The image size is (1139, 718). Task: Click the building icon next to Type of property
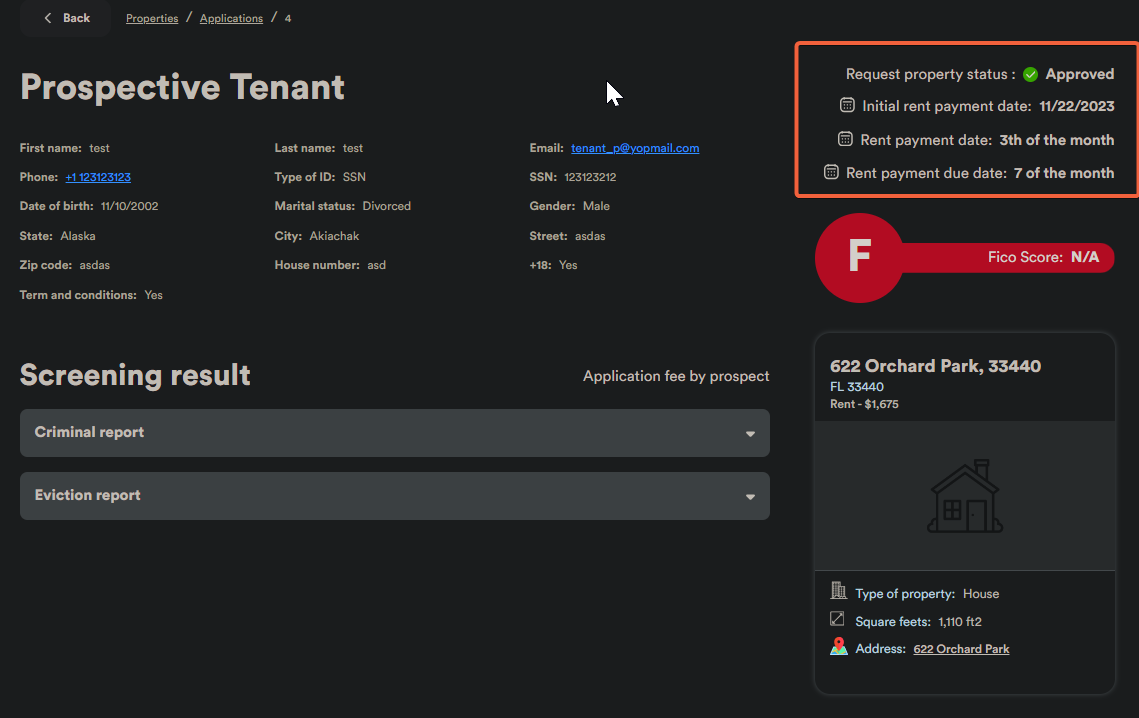tap(839, 592)
